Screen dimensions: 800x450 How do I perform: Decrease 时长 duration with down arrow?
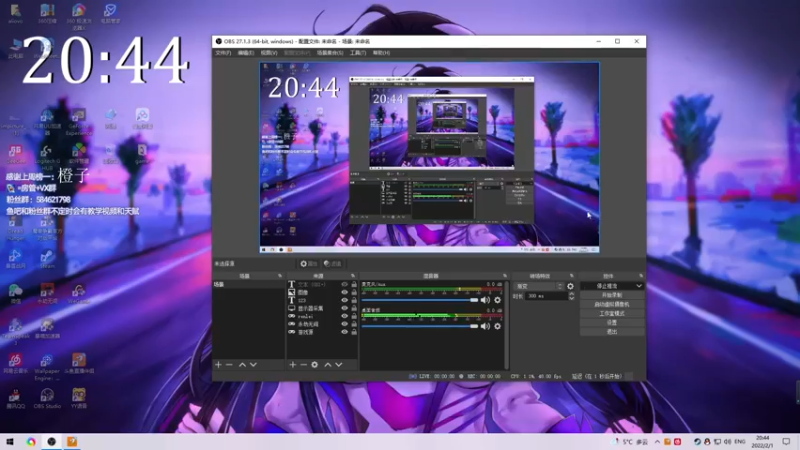[x=571, y=298]
